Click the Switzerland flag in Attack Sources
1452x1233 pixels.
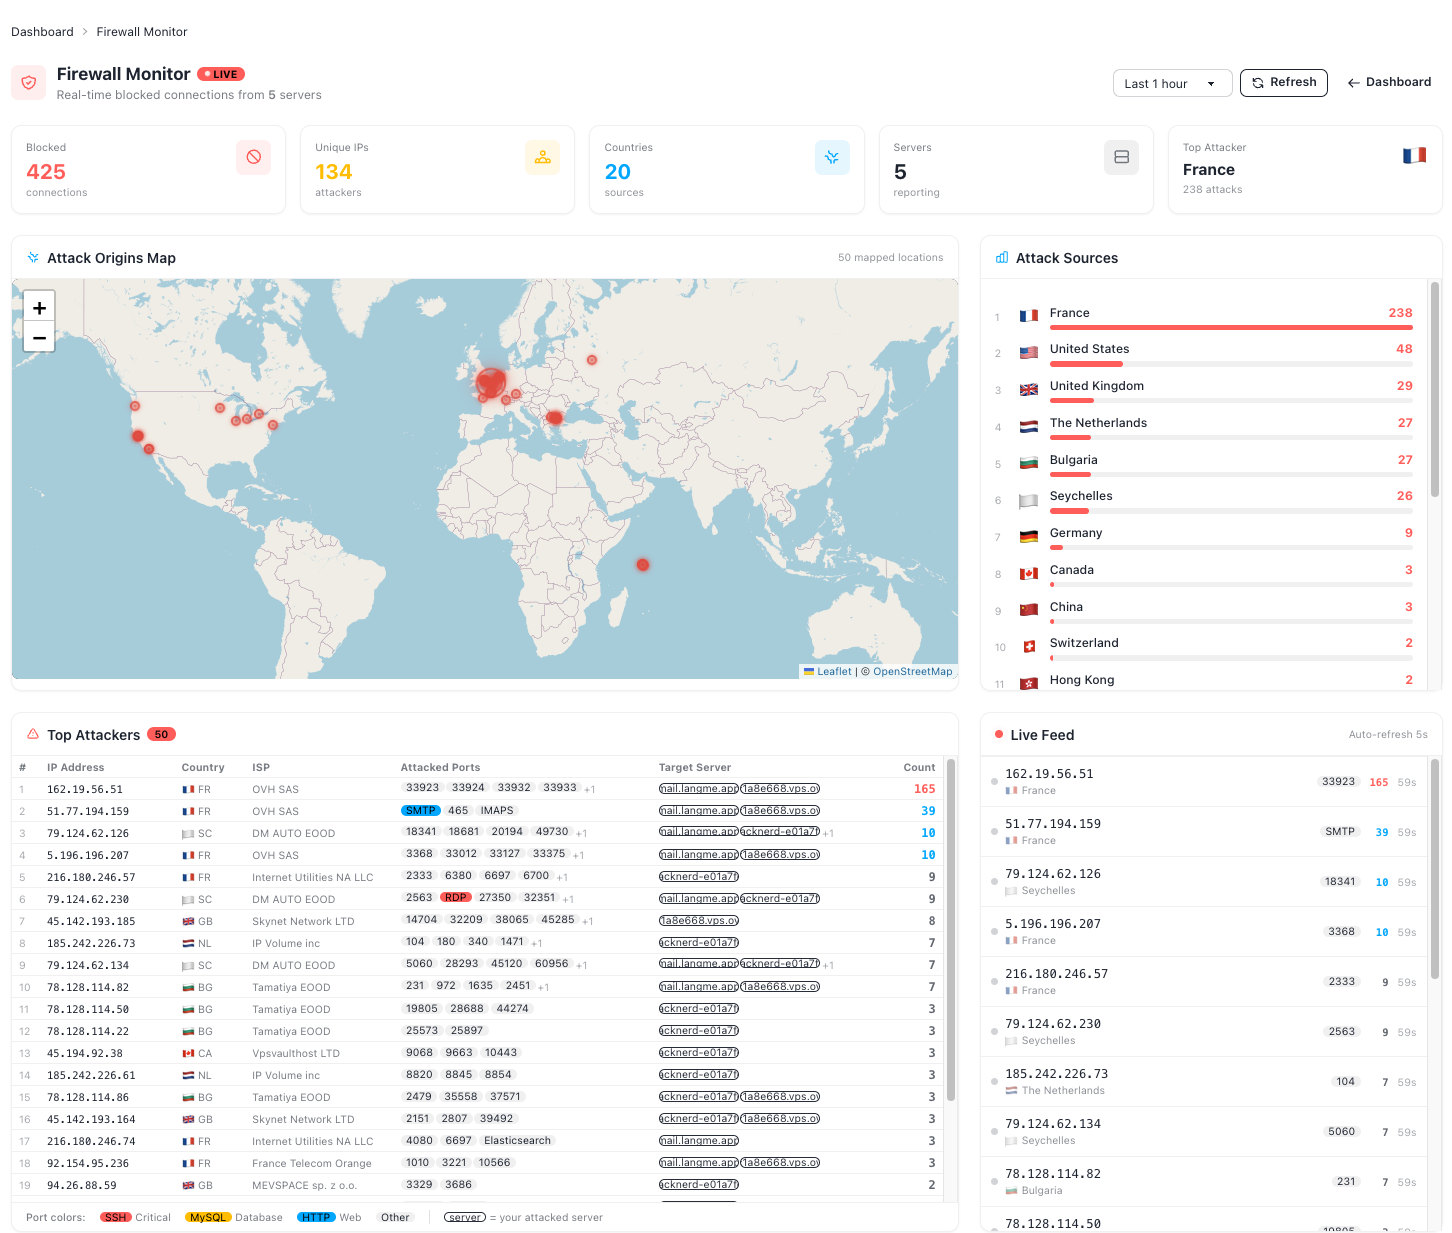tap(1029, 647)
